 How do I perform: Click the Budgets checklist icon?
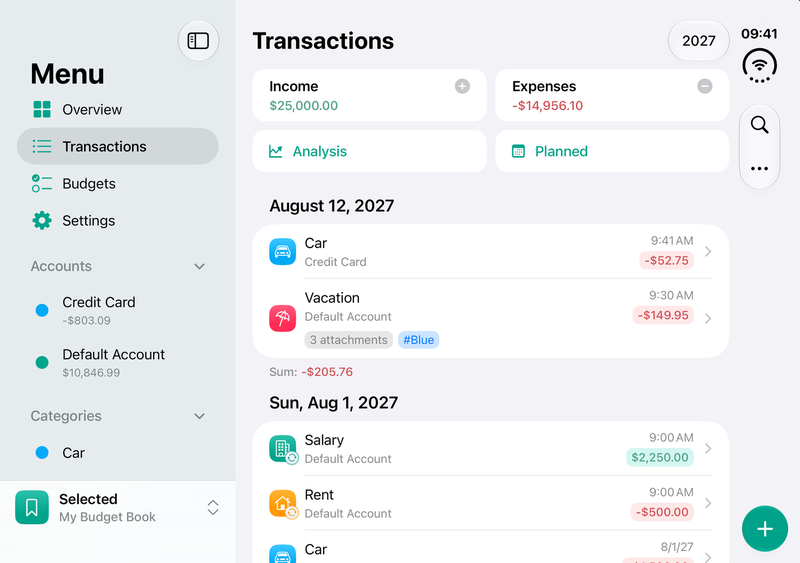tap(42, 183)
